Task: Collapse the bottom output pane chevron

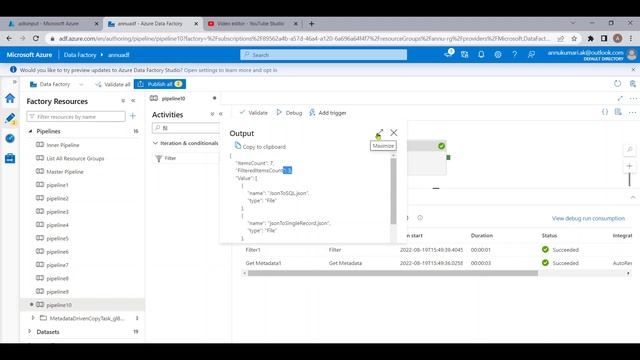Action: pyautogui.click(x=633, y=197)
